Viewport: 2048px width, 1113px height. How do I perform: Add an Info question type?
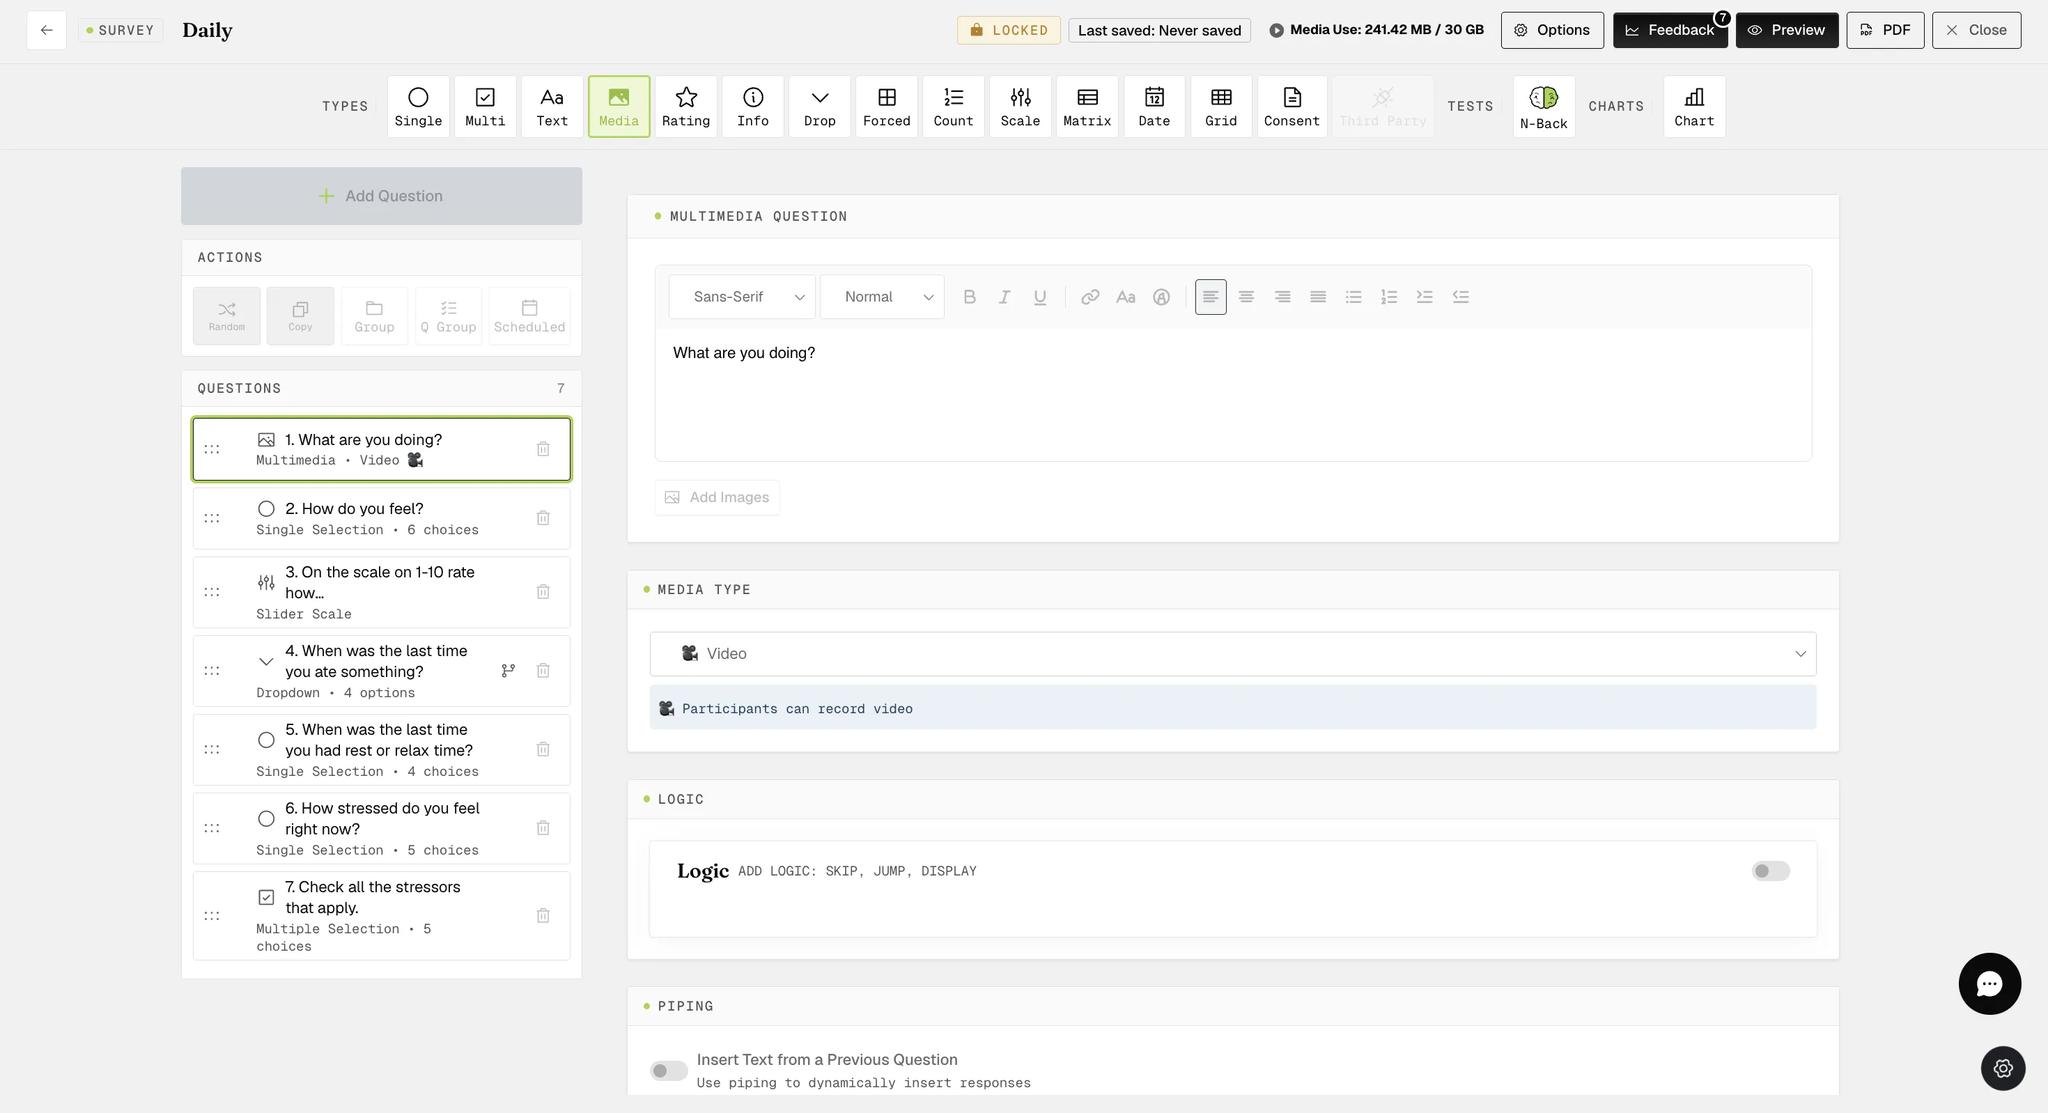(x=753, y=106)
